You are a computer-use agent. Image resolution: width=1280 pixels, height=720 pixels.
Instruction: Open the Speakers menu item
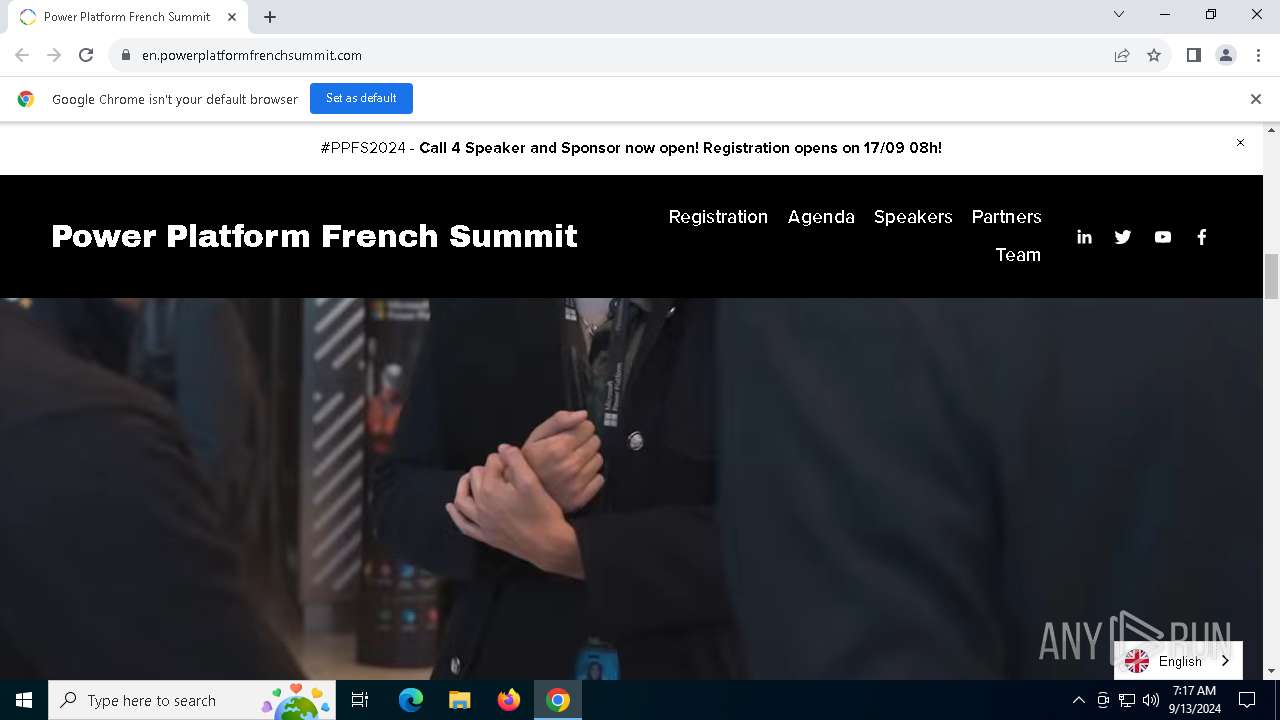pos(913,217)
